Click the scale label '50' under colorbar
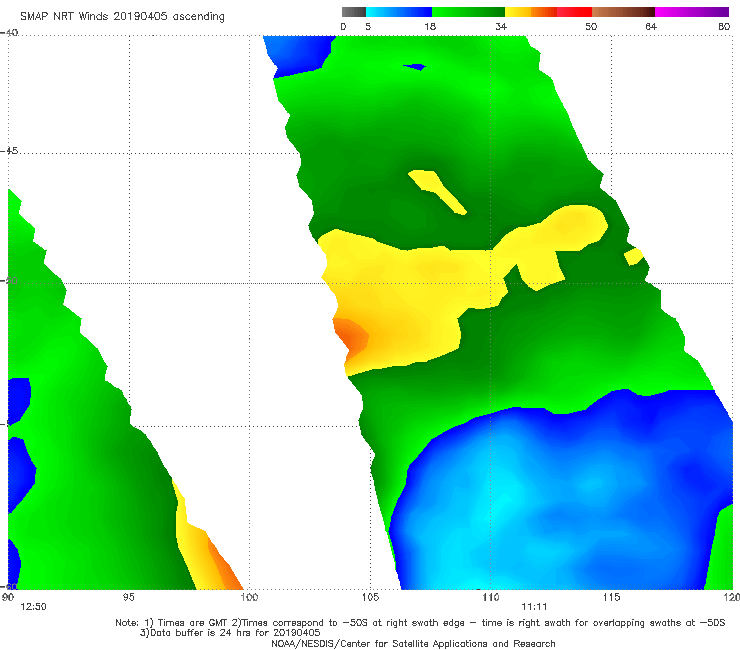 tap(591, 26)
